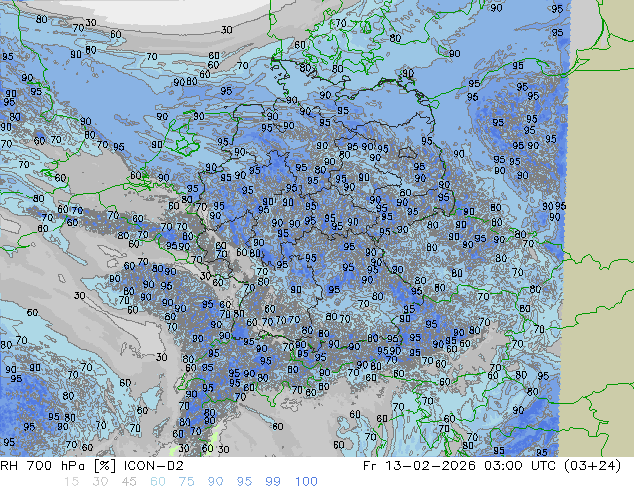This screenshot has height=490, width=634.
Task: Click the 30 value in the humidity legend
Action: (x=102, y=482)
